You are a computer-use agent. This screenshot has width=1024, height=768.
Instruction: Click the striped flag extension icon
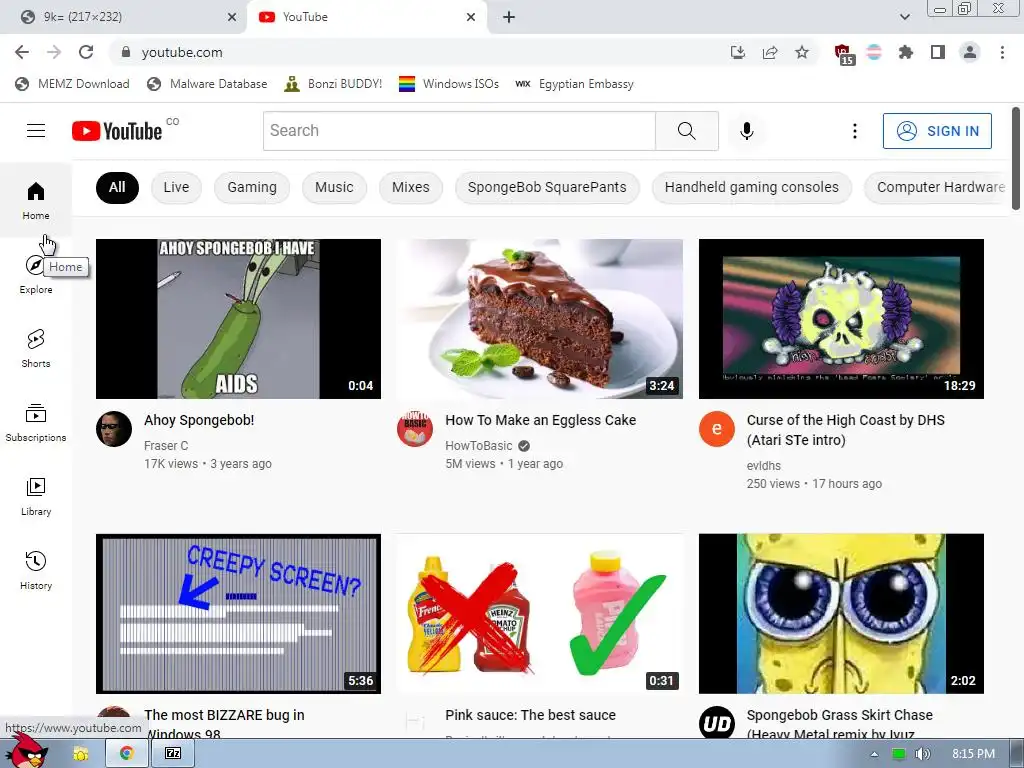(x=874, y=52)
